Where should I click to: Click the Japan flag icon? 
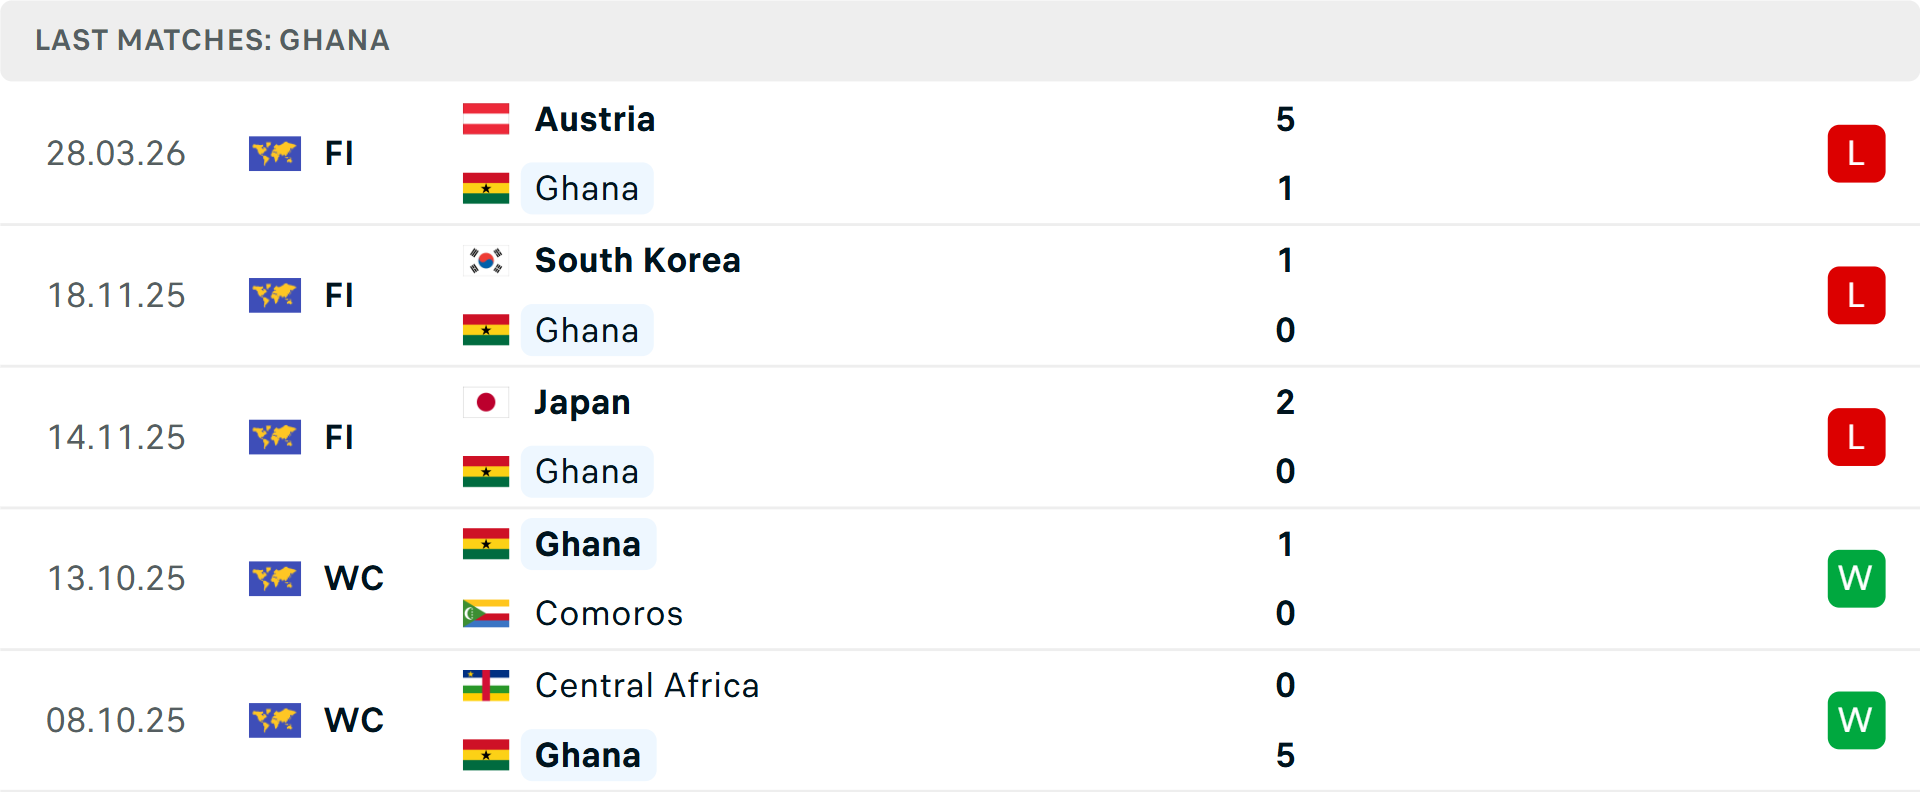pos(486,401)
